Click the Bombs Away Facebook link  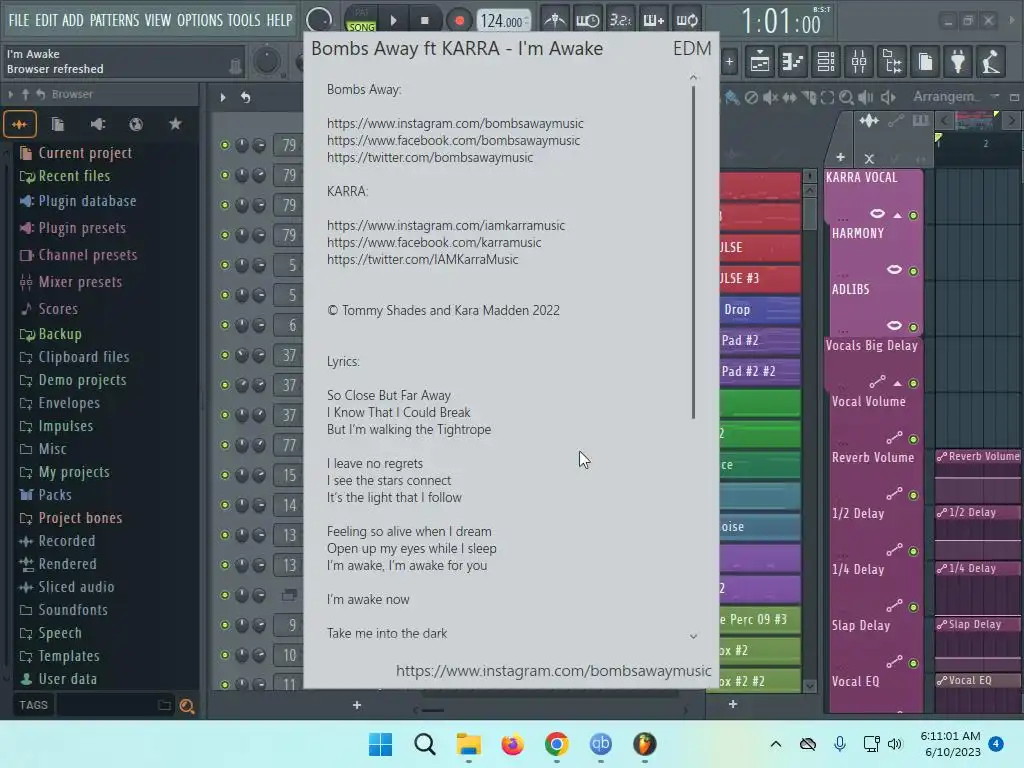coord(453,140)
